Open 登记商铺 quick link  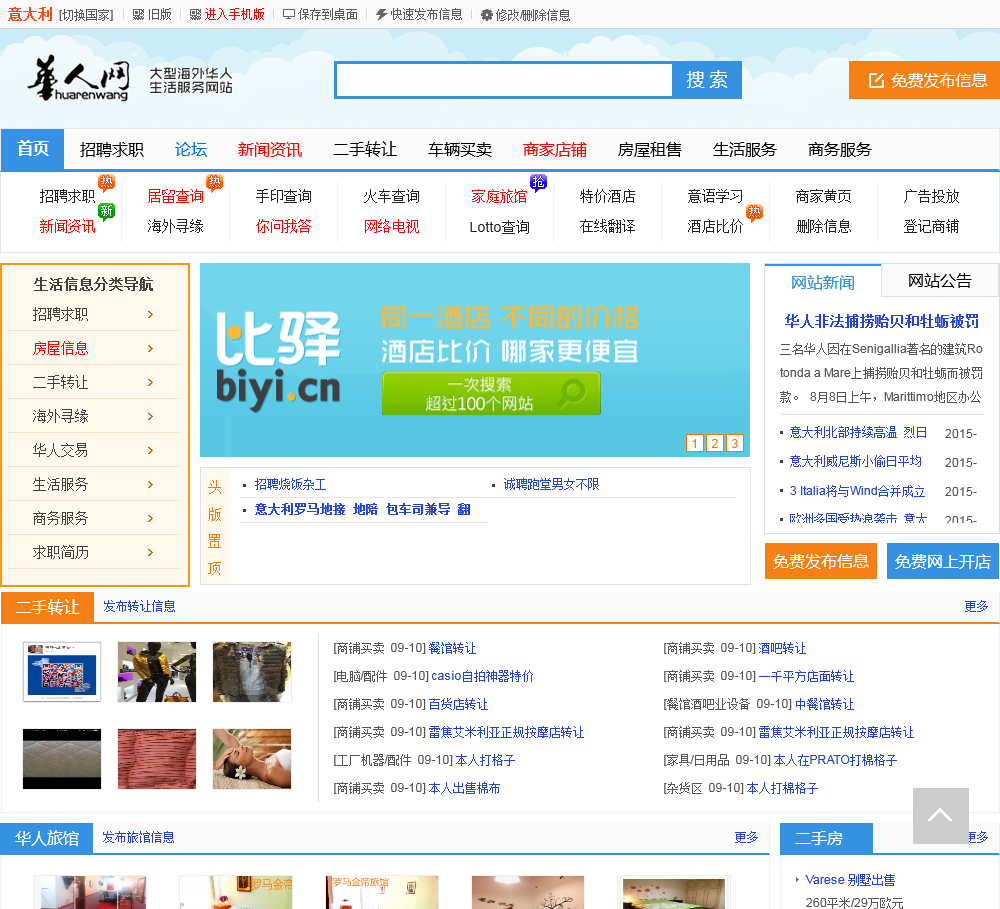(x=931, y=226)
